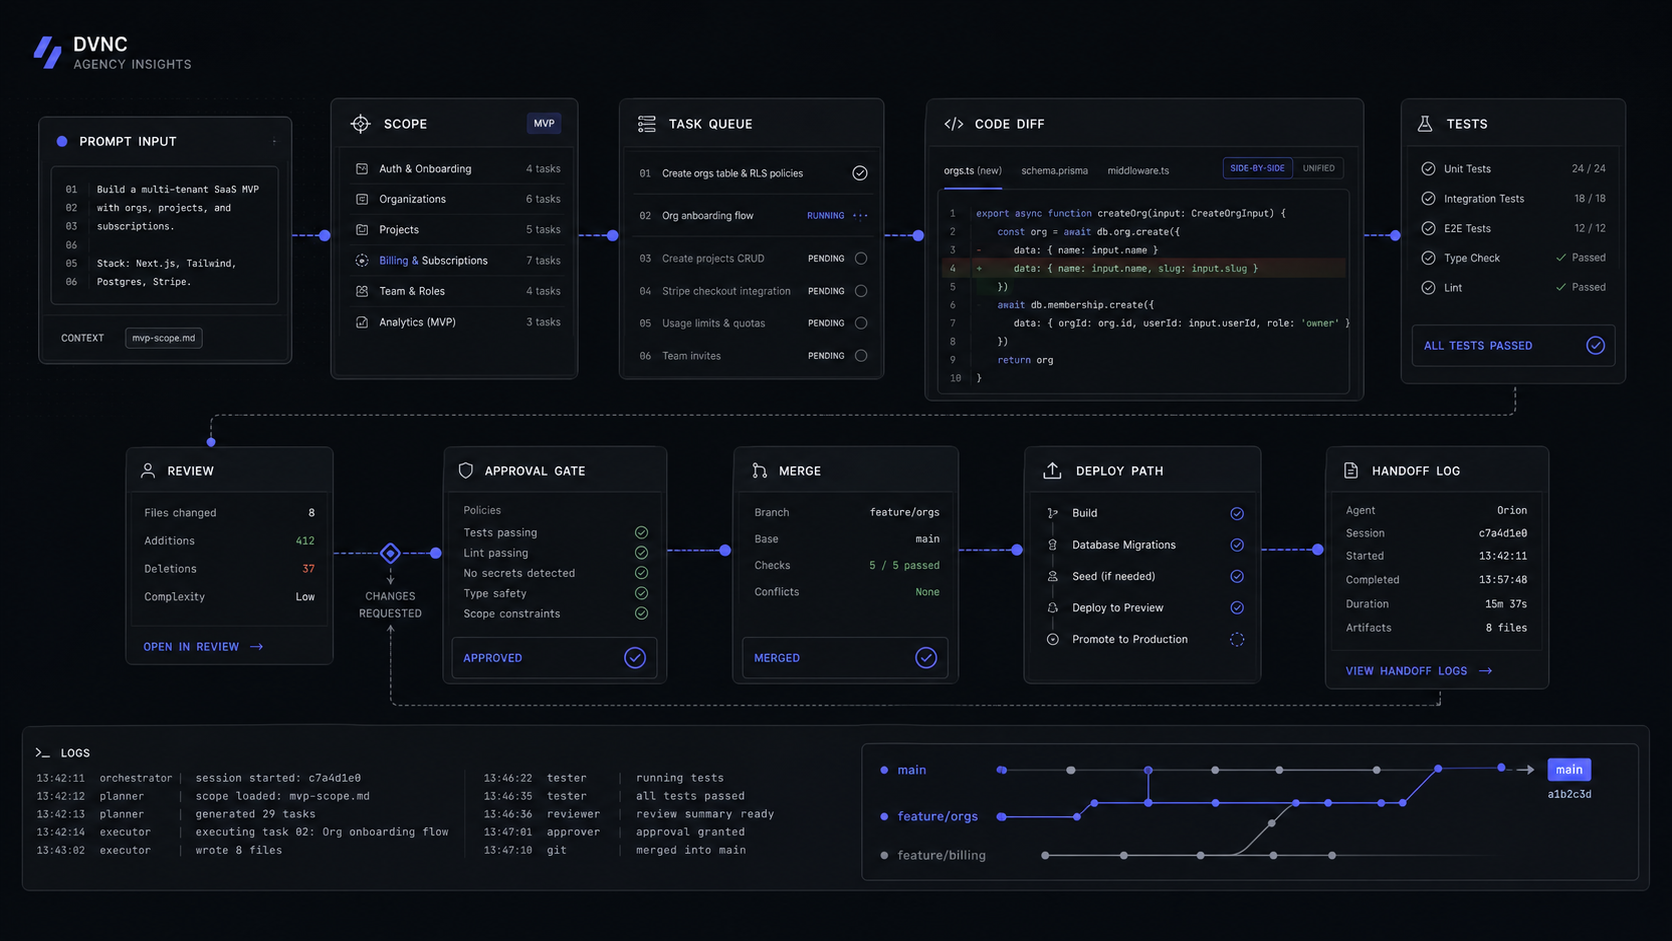Click the Merge branch icon
This screenshot has width=1672, height=941.
[760, 470]
